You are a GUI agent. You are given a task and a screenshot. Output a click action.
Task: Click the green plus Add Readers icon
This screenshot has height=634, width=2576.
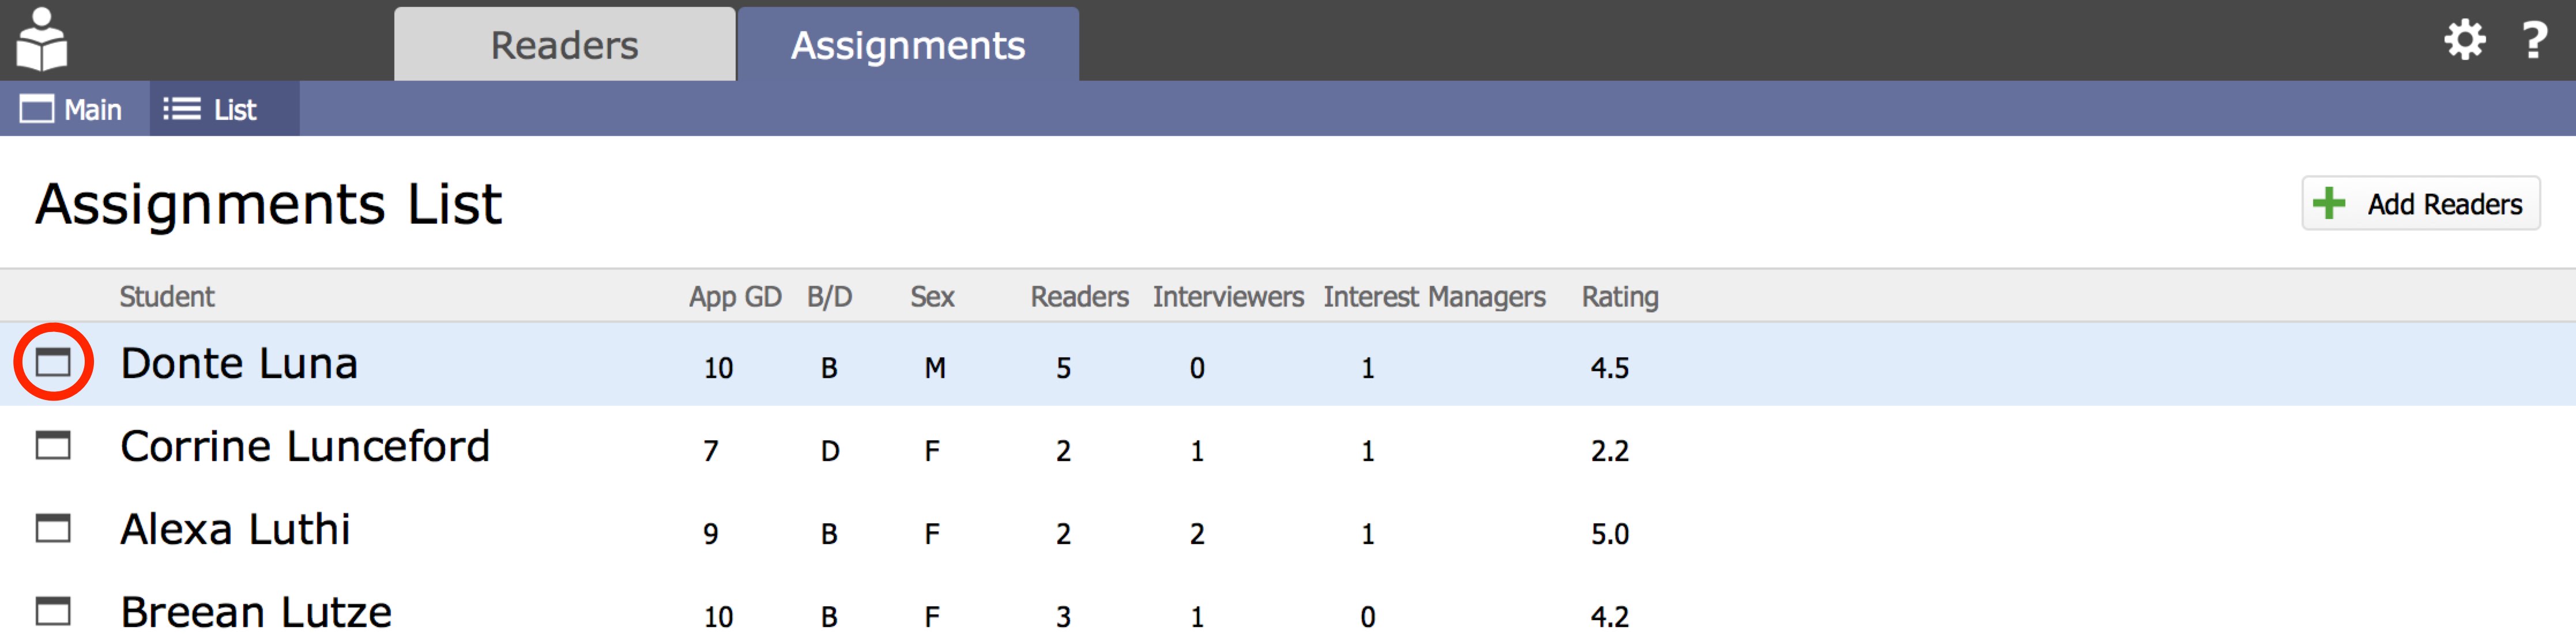pos(2329,204)
